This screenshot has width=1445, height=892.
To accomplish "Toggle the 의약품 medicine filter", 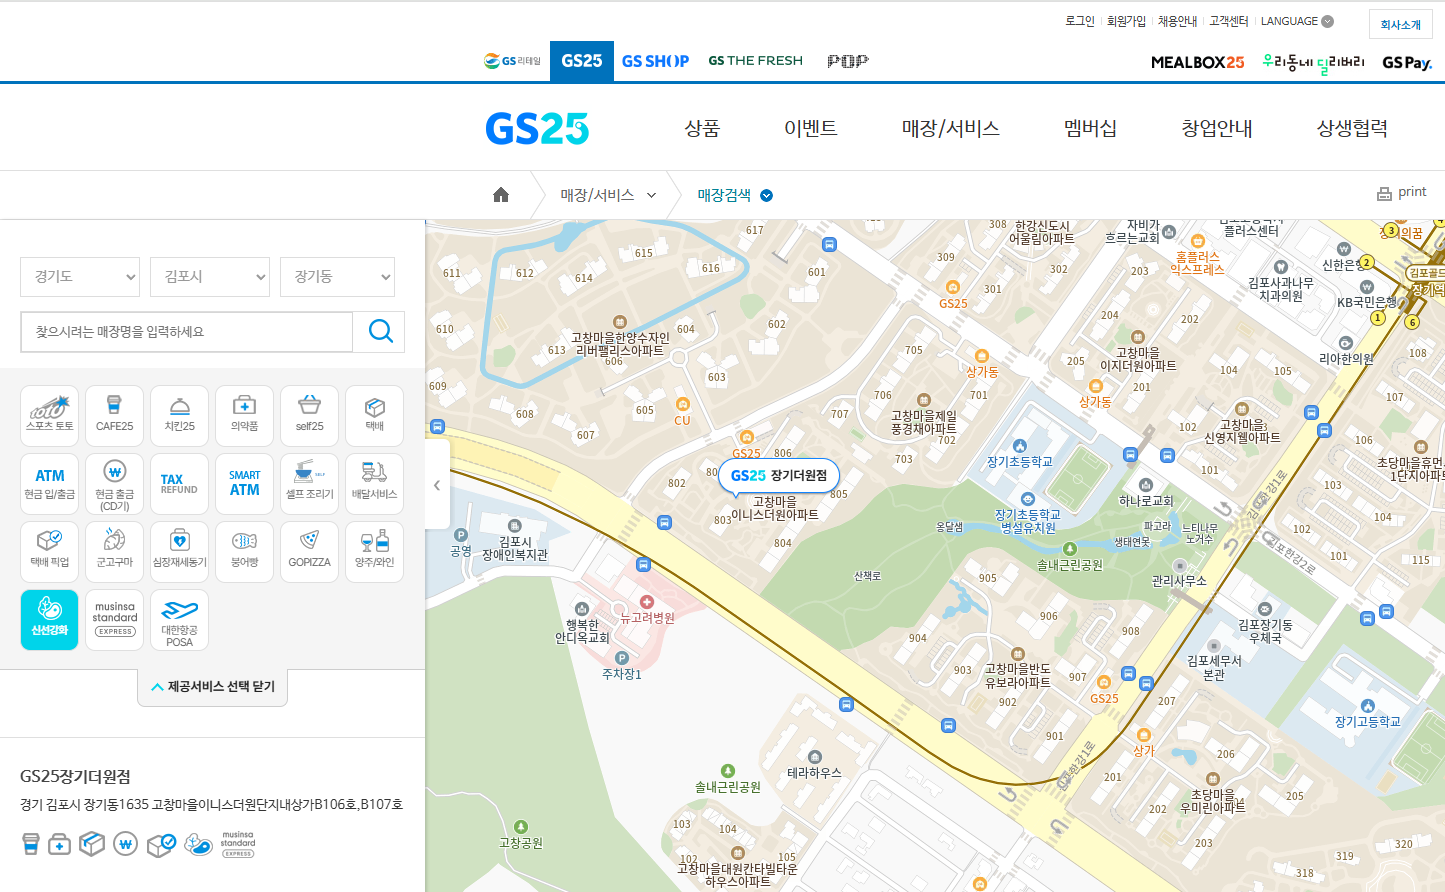I will (244, 416).
